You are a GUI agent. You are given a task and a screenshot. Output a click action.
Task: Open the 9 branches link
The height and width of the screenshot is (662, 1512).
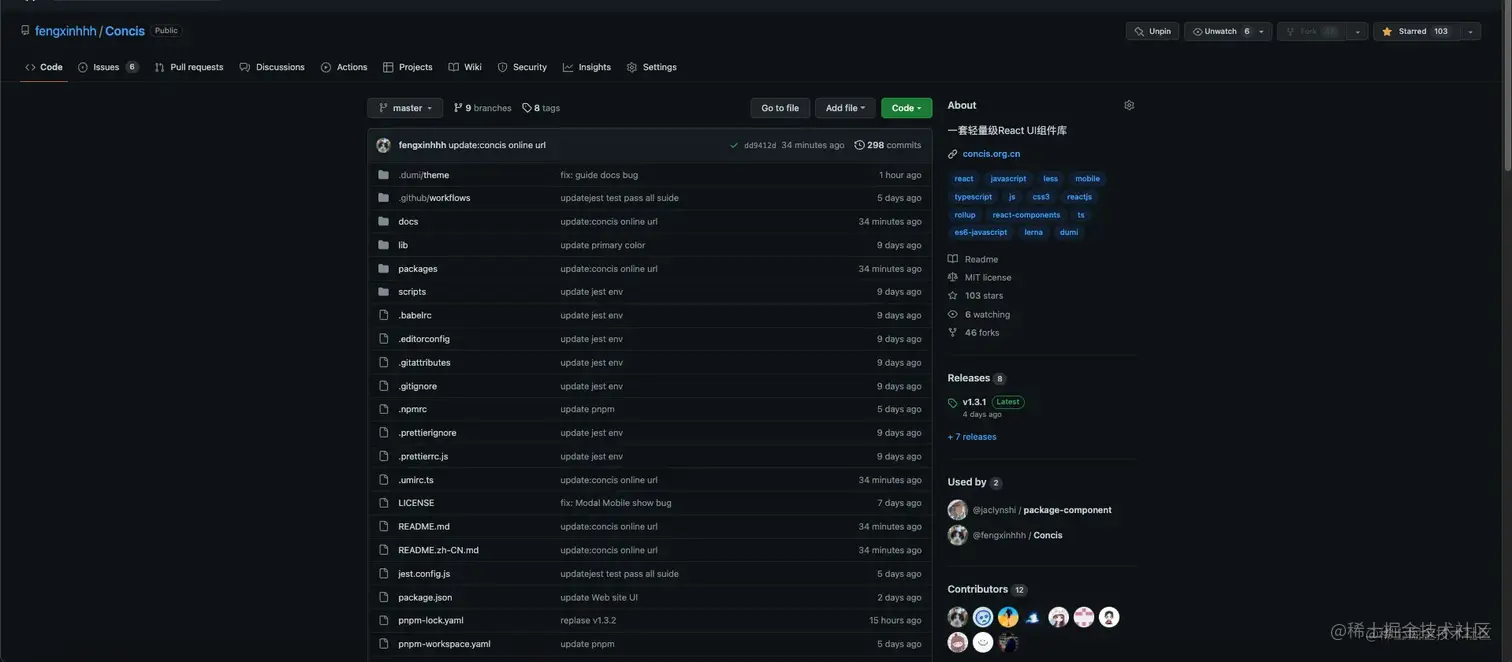(482, 108)
